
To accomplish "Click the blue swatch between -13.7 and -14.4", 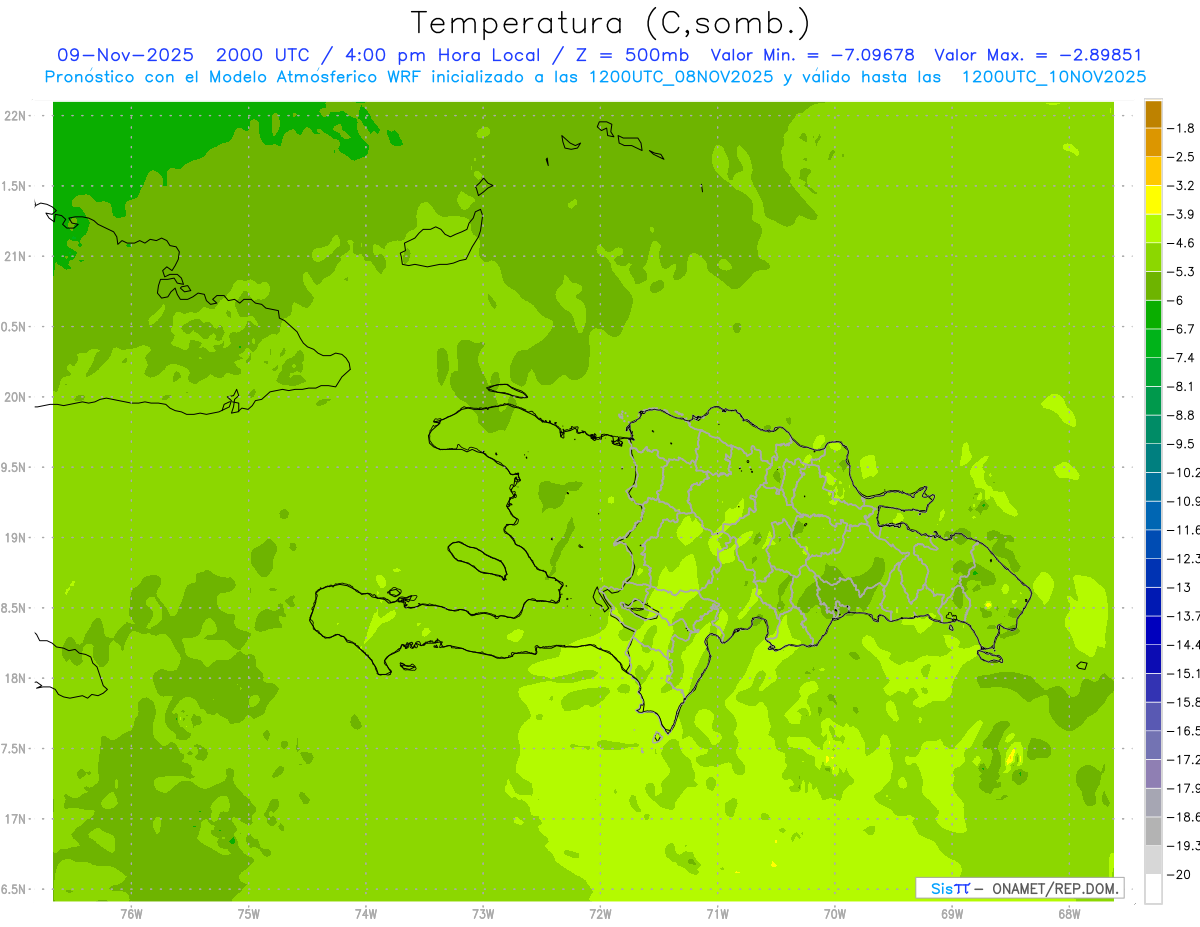I will tap(1153, 630).
